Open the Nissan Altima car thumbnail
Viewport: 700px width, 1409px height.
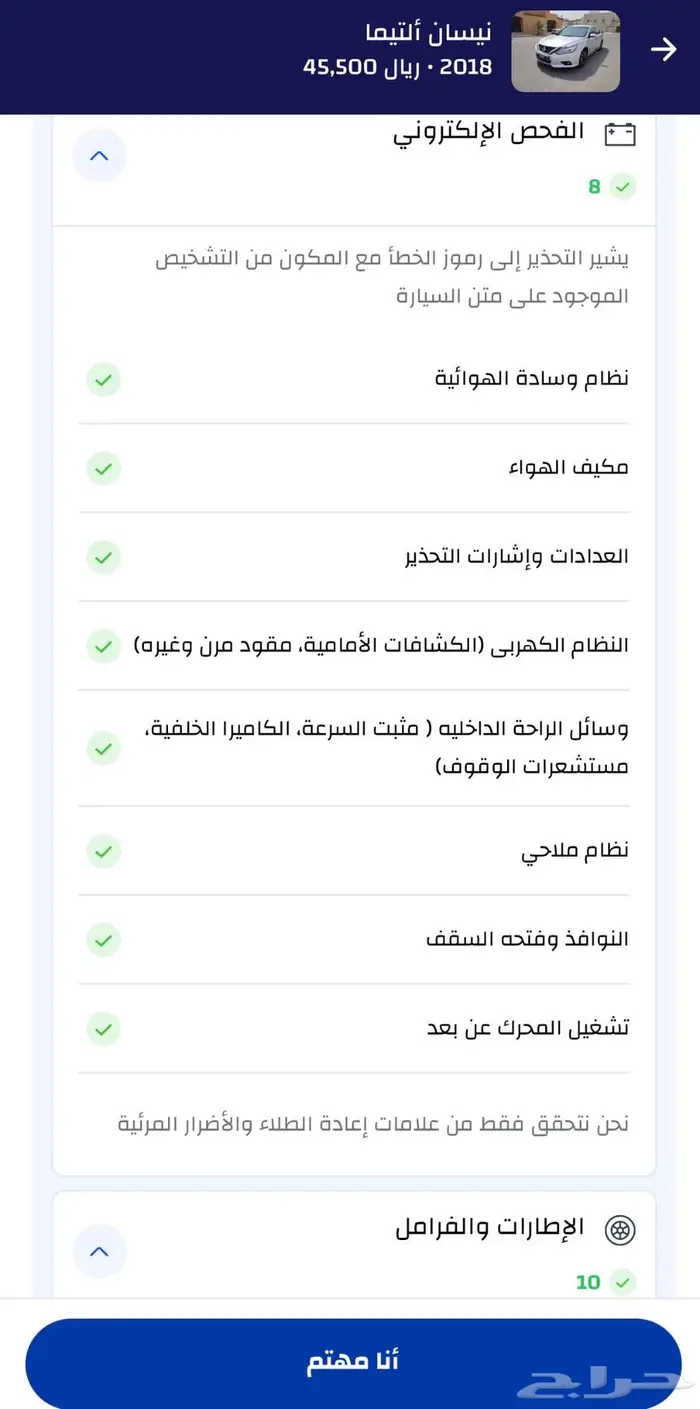565,51
